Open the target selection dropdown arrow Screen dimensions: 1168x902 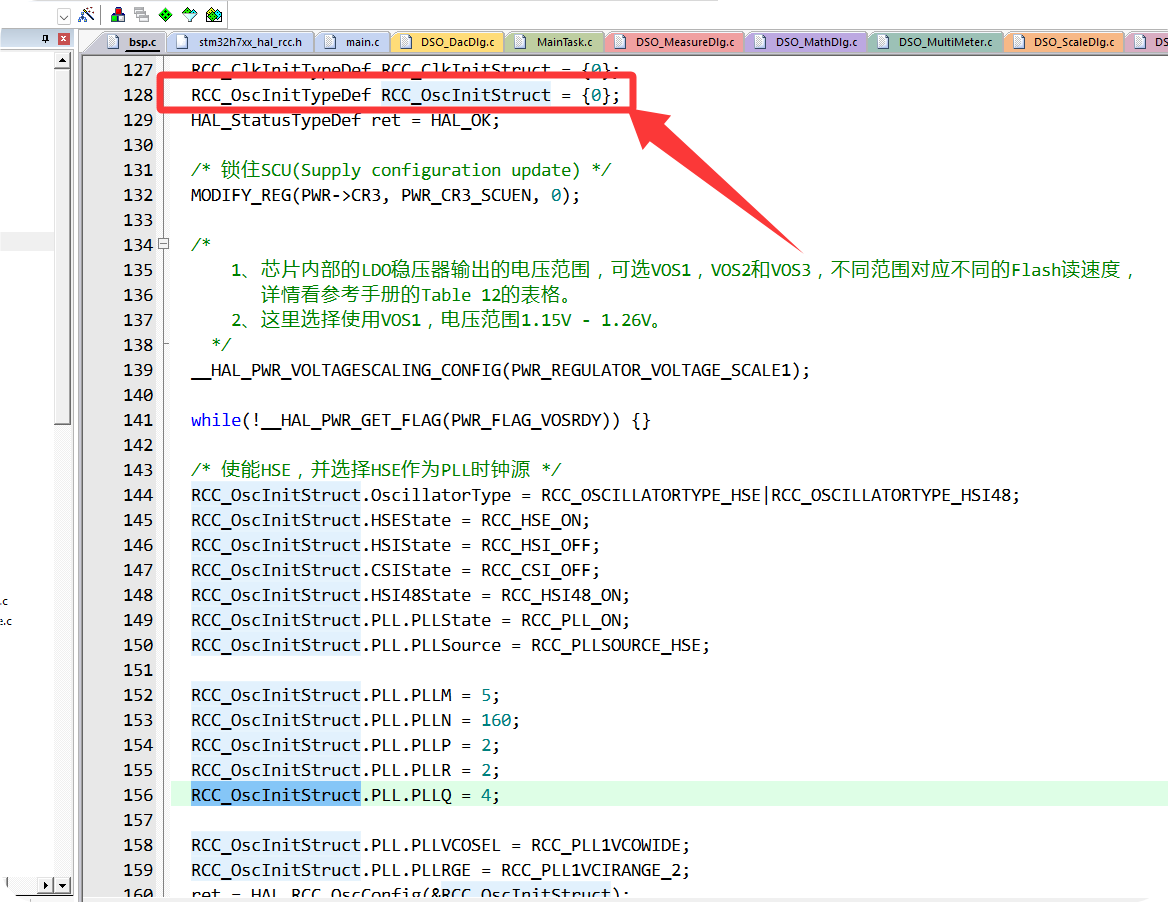tap(63, 16)
